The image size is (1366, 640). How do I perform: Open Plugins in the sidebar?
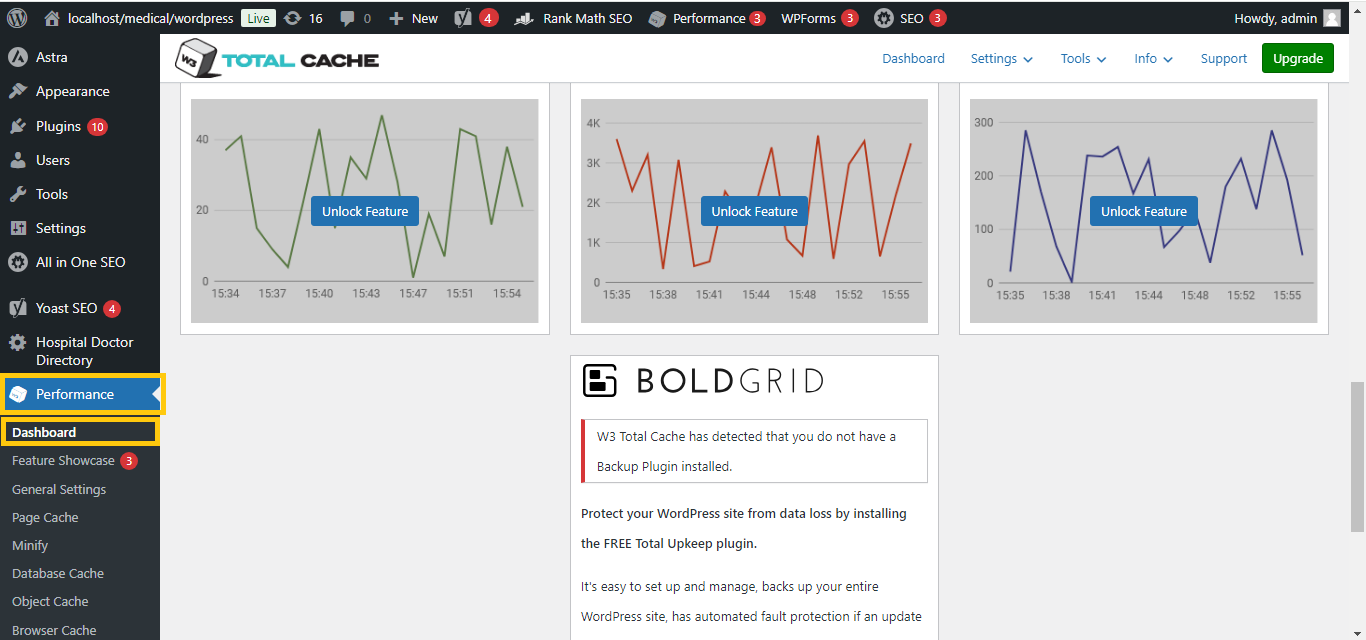tap(58, 126)
